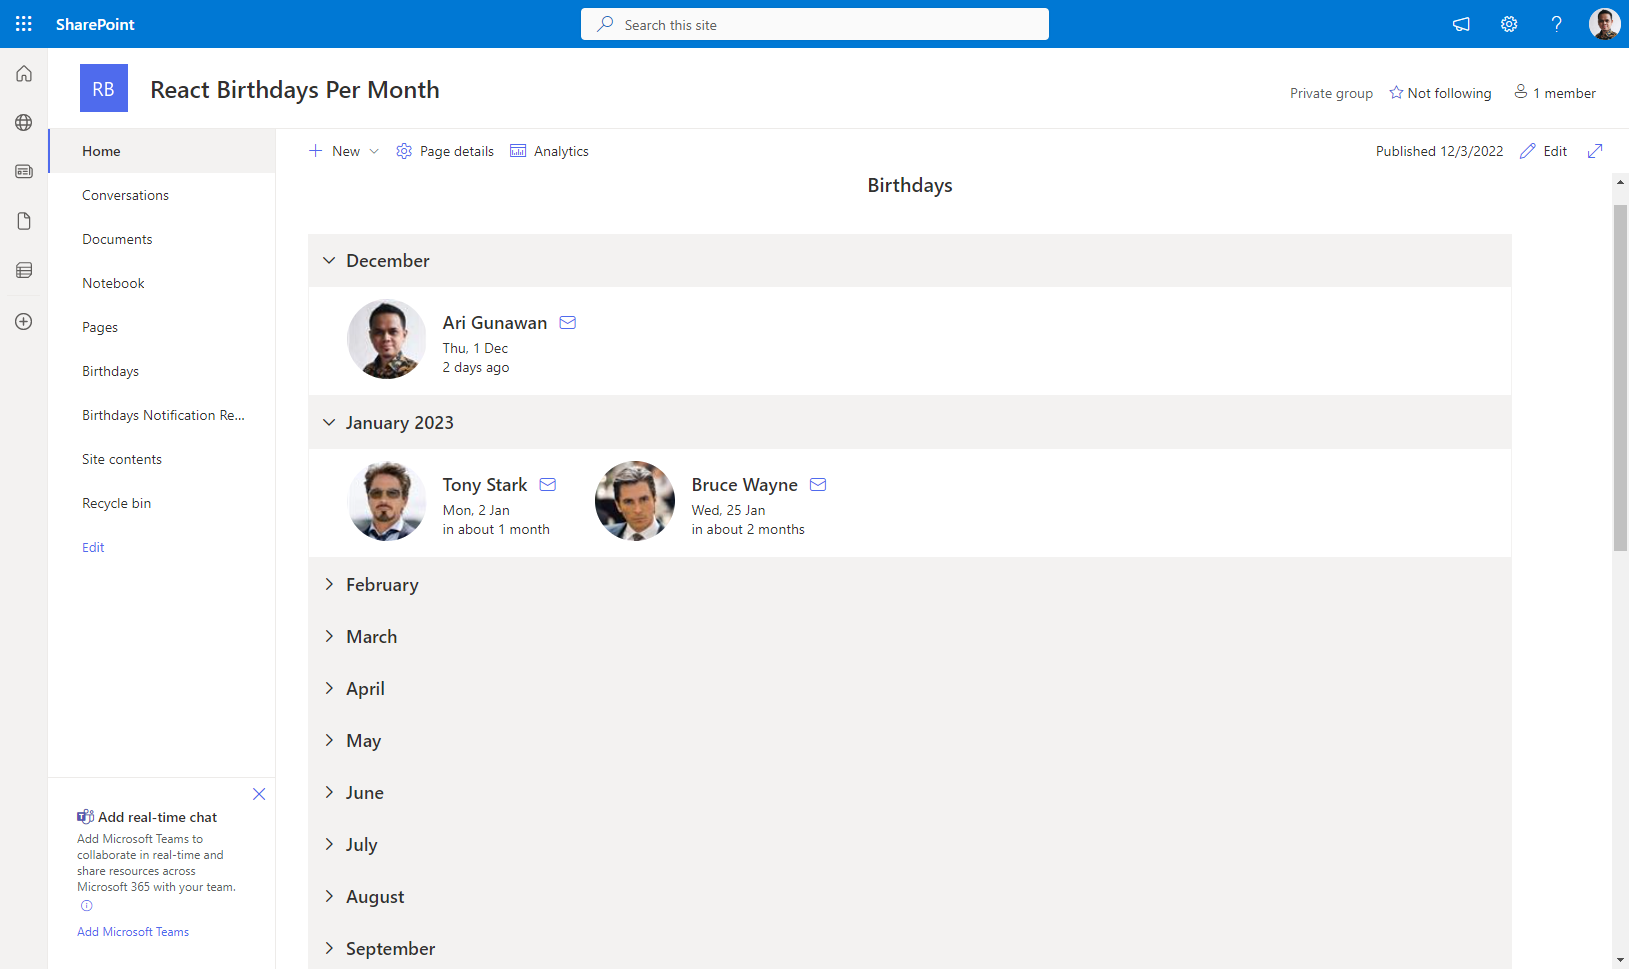Click the member count person icon
This screenshot has height=969, width=1629.
click(1521, 92)
